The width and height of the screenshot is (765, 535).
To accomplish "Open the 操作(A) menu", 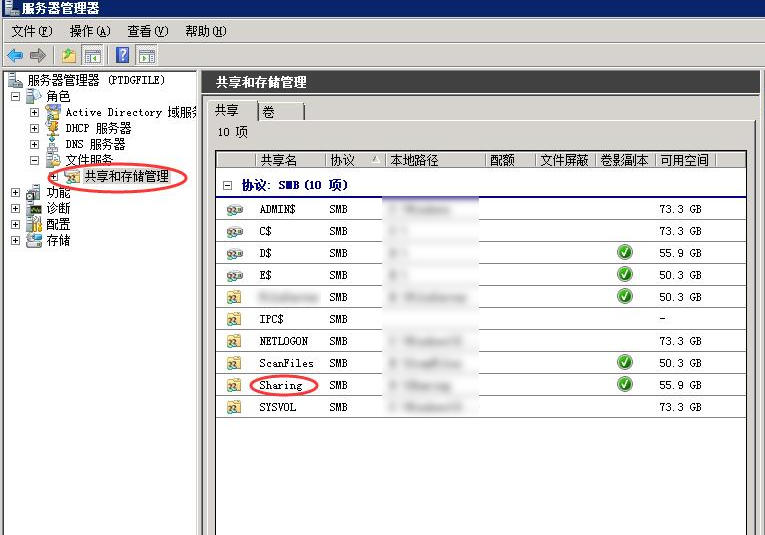I will (x=89, y=31).
